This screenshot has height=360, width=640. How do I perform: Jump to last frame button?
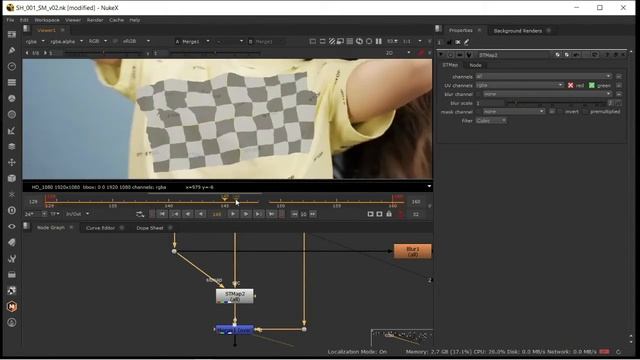[271, 214]
